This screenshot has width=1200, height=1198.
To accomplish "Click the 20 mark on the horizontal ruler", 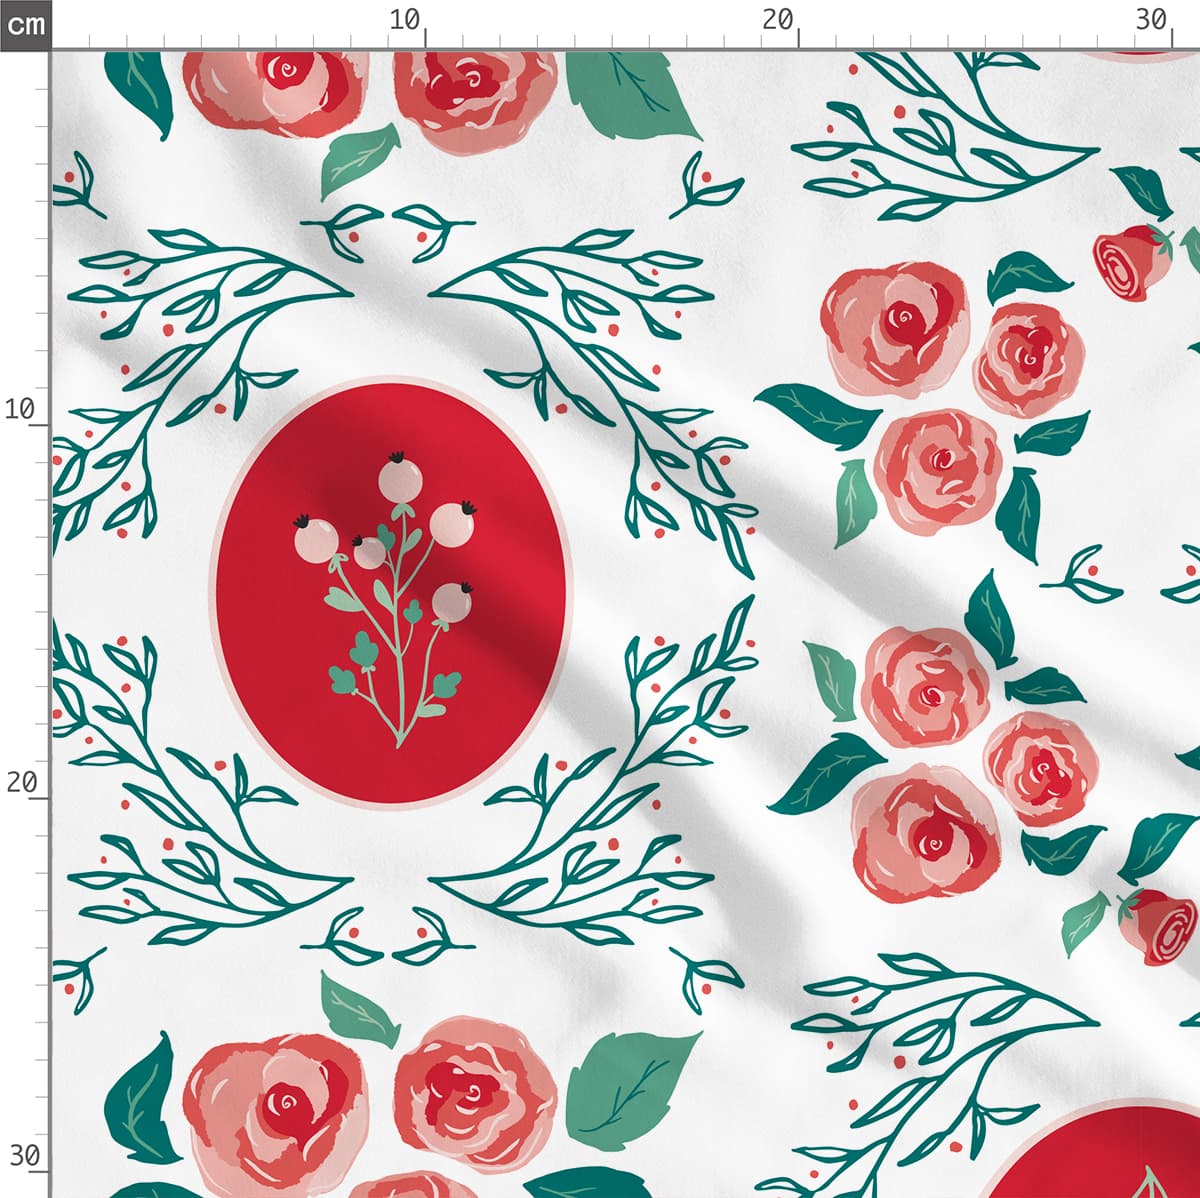I will [x=778, y=20].
